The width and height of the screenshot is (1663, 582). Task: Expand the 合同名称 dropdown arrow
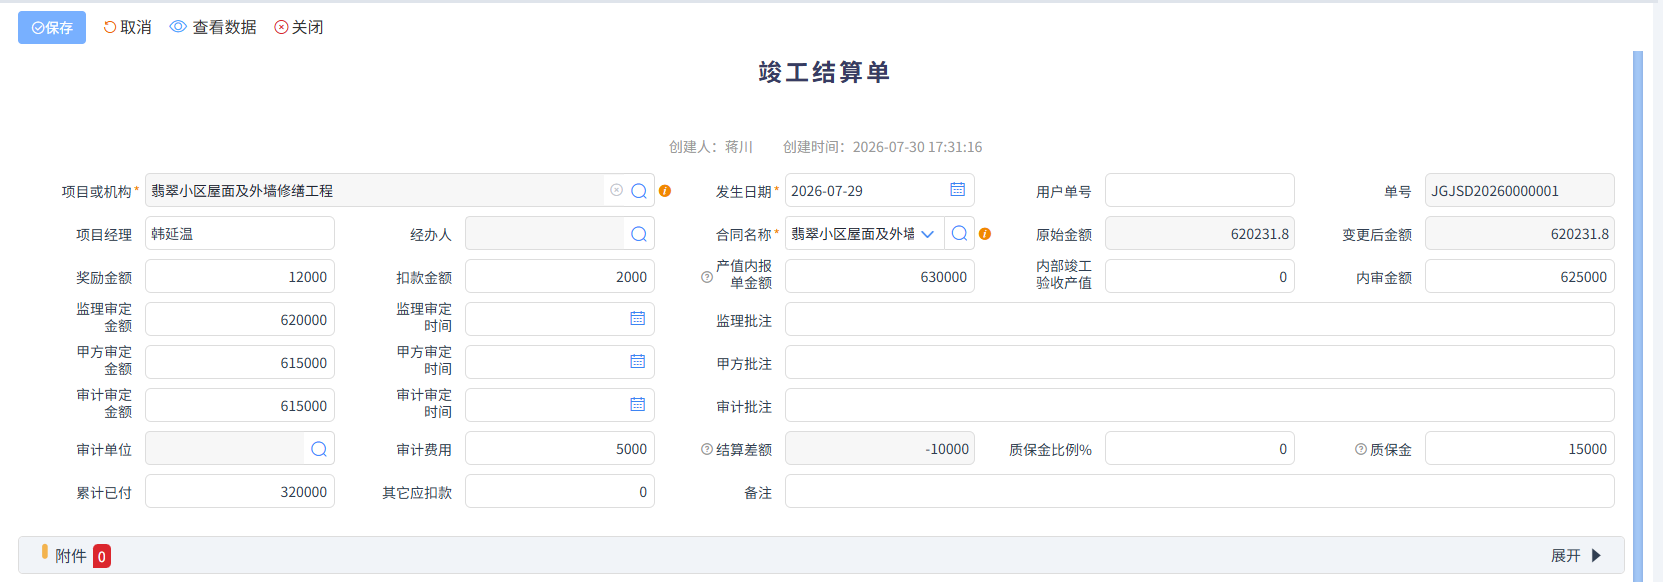pyautogui.click(x=927, y=234)
